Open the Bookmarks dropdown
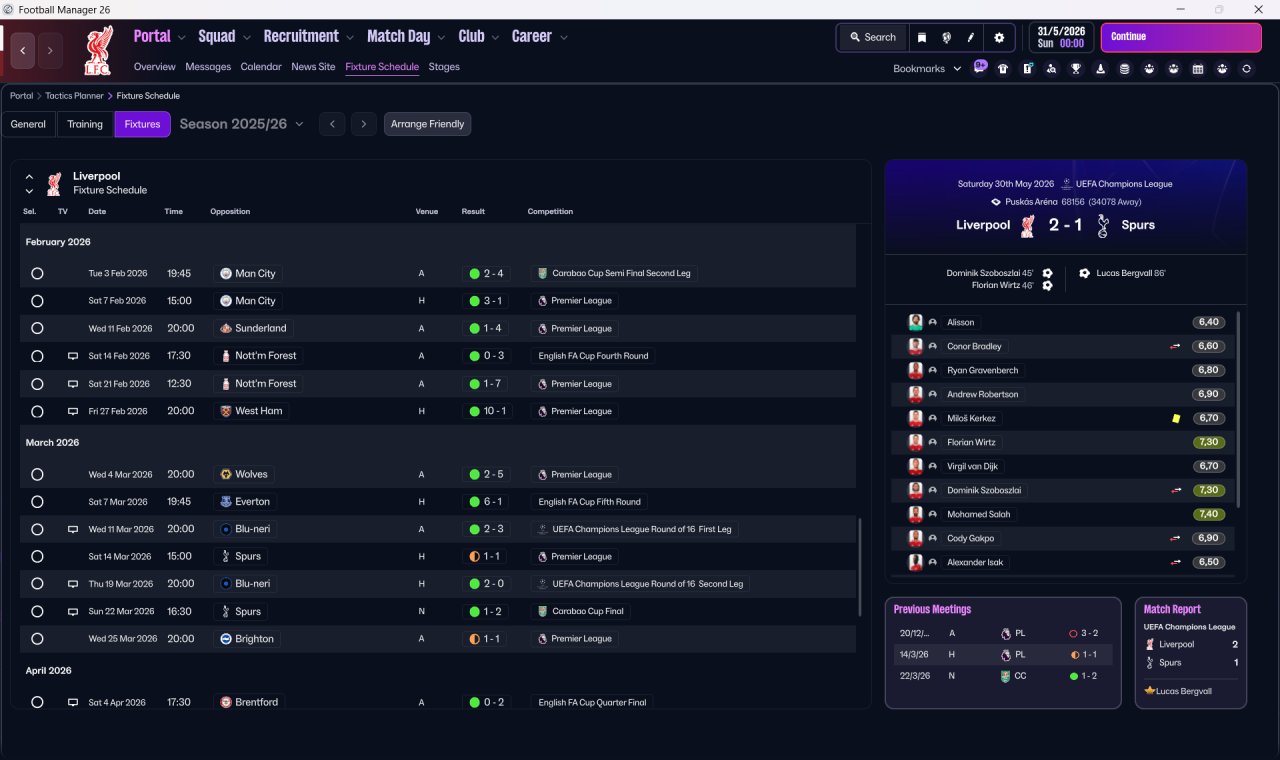Screen dimensions: 1280x760 click(927, 69)
